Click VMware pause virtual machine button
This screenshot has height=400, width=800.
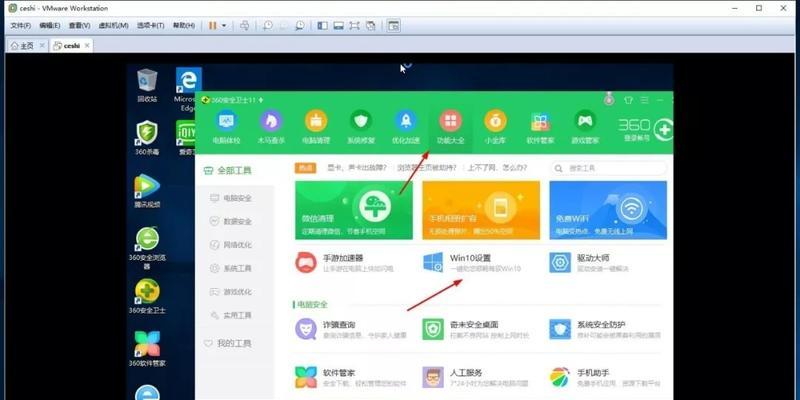click(213, 25)
